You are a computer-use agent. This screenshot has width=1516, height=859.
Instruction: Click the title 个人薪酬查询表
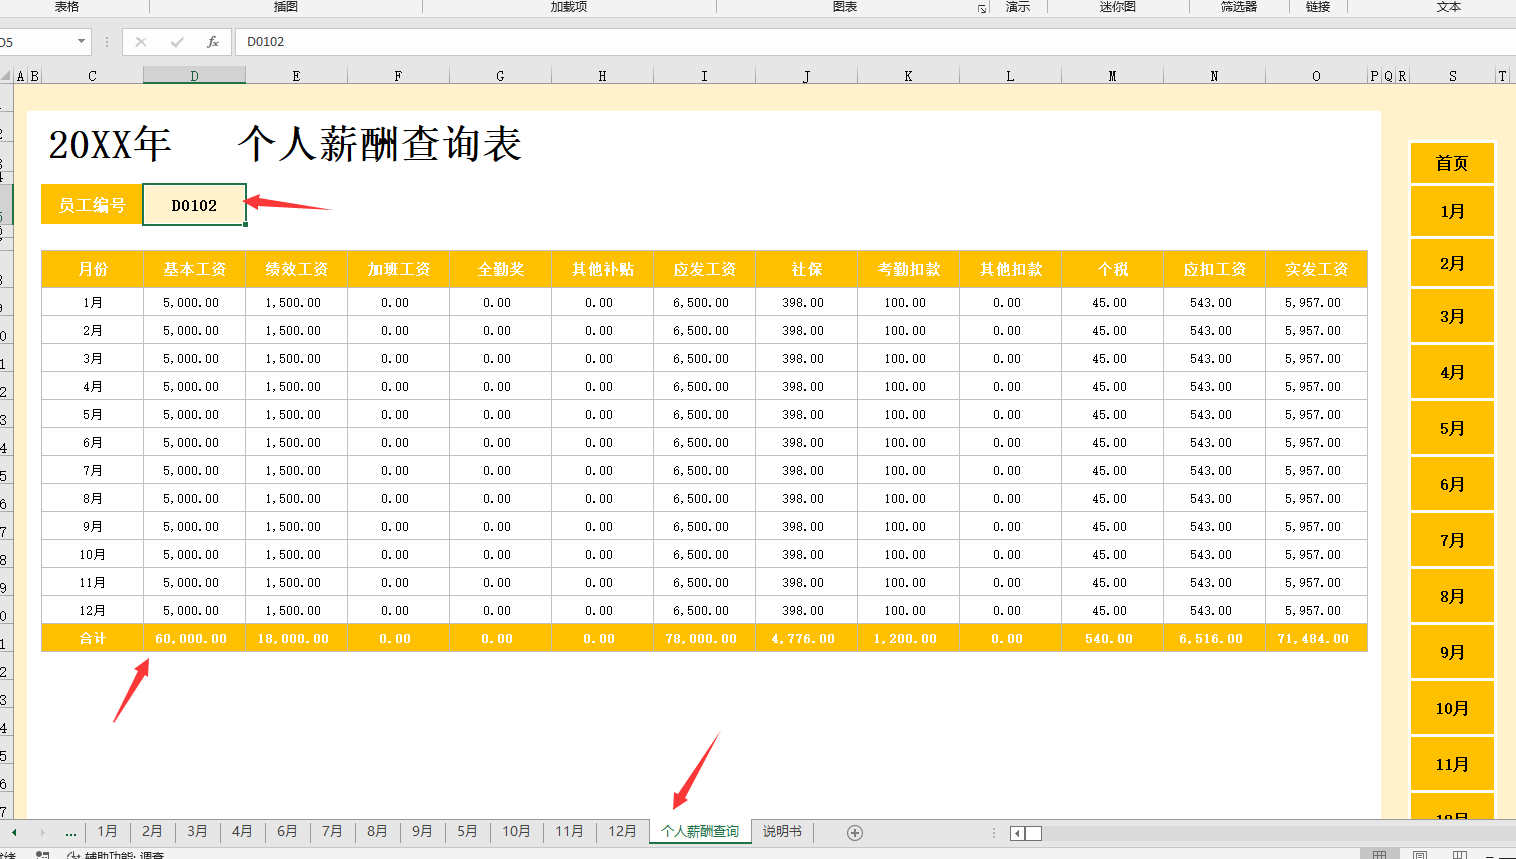coord(380,144)
